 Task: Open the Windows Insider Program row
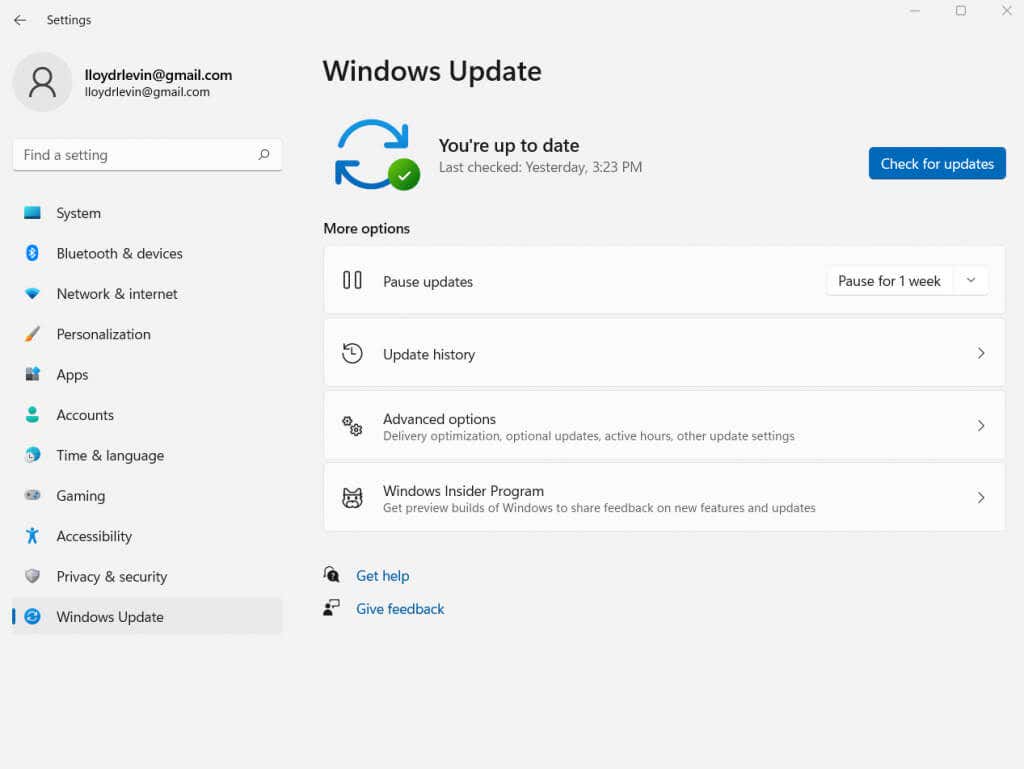664,498
